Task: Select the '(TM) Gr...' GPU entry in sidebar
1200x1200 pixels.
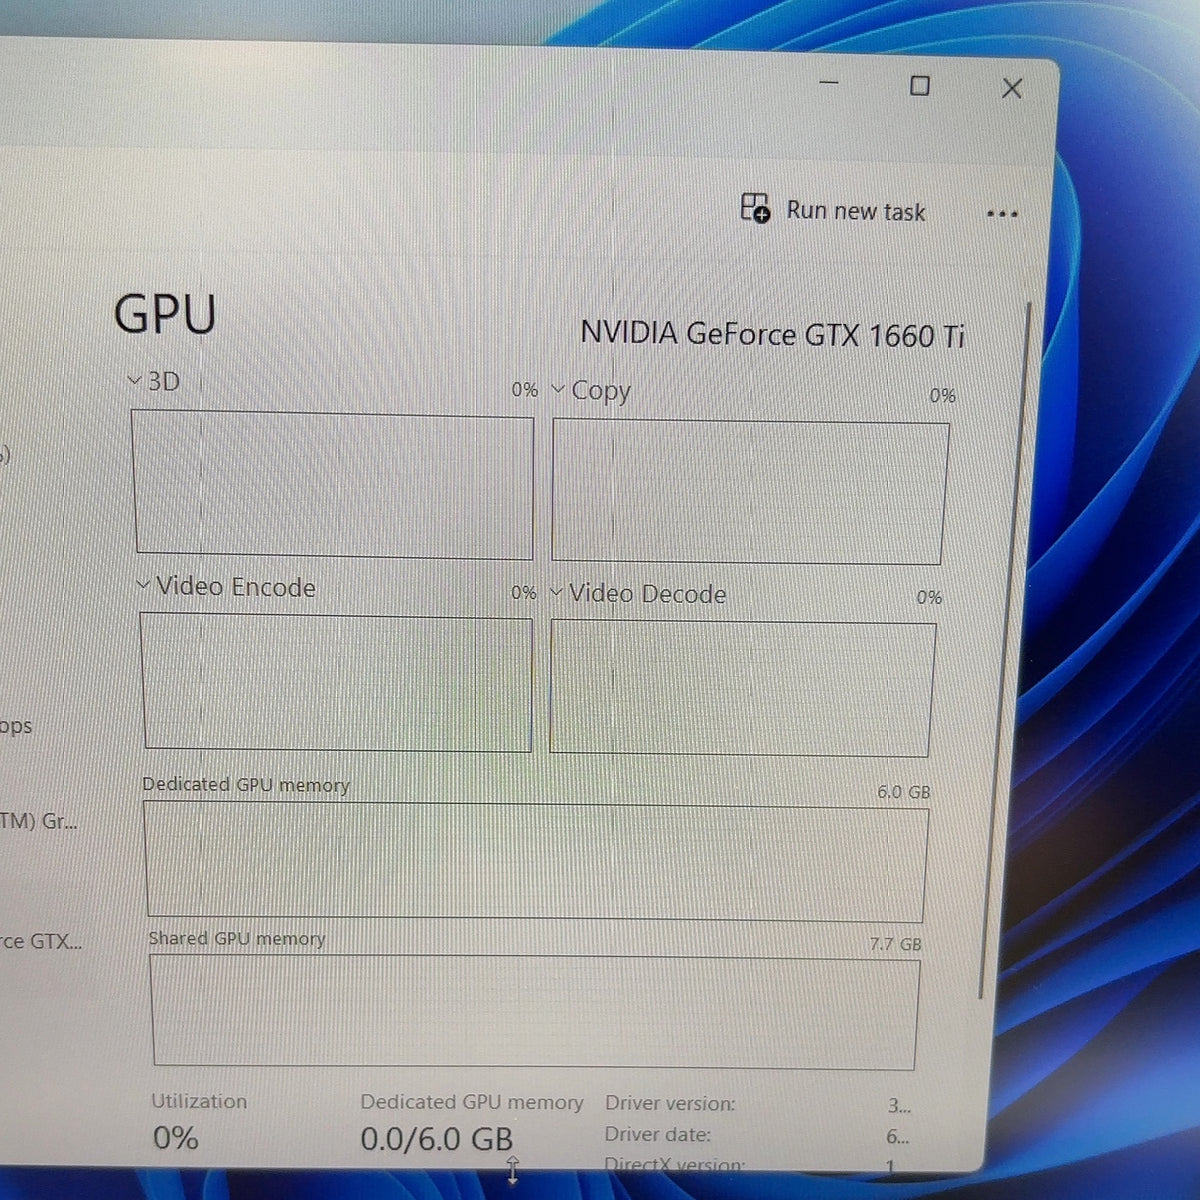Action: click(38, 822)
